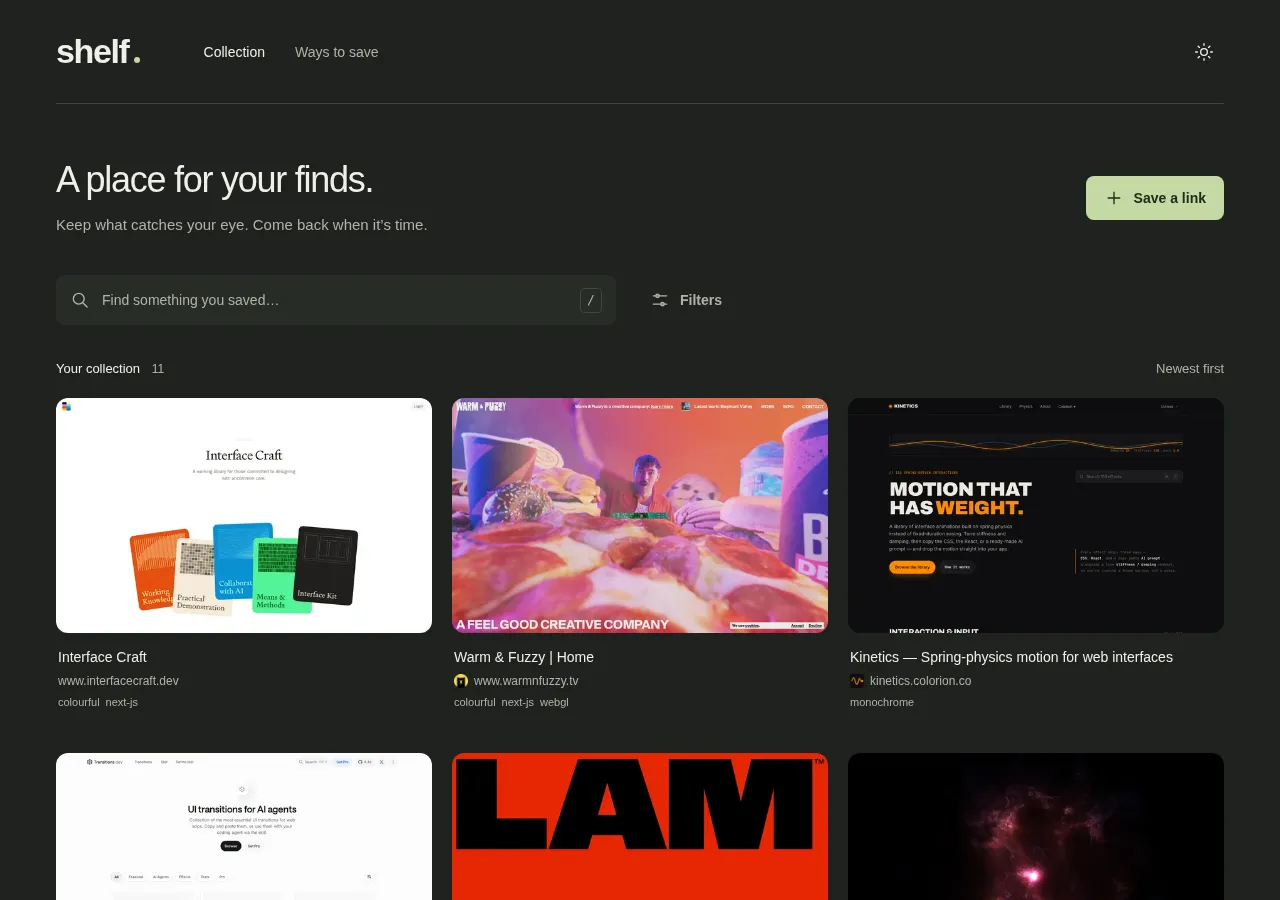Click the collection count 11
The height and width of the screenshot is (900, 1280).
coord(158,369)
